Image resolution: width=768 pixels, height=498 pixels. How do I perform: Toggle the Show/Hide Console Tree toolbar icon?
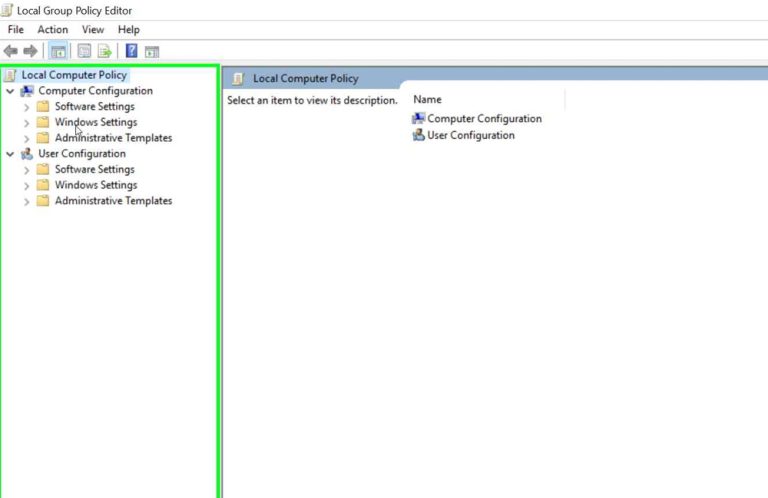pos(58,51)
